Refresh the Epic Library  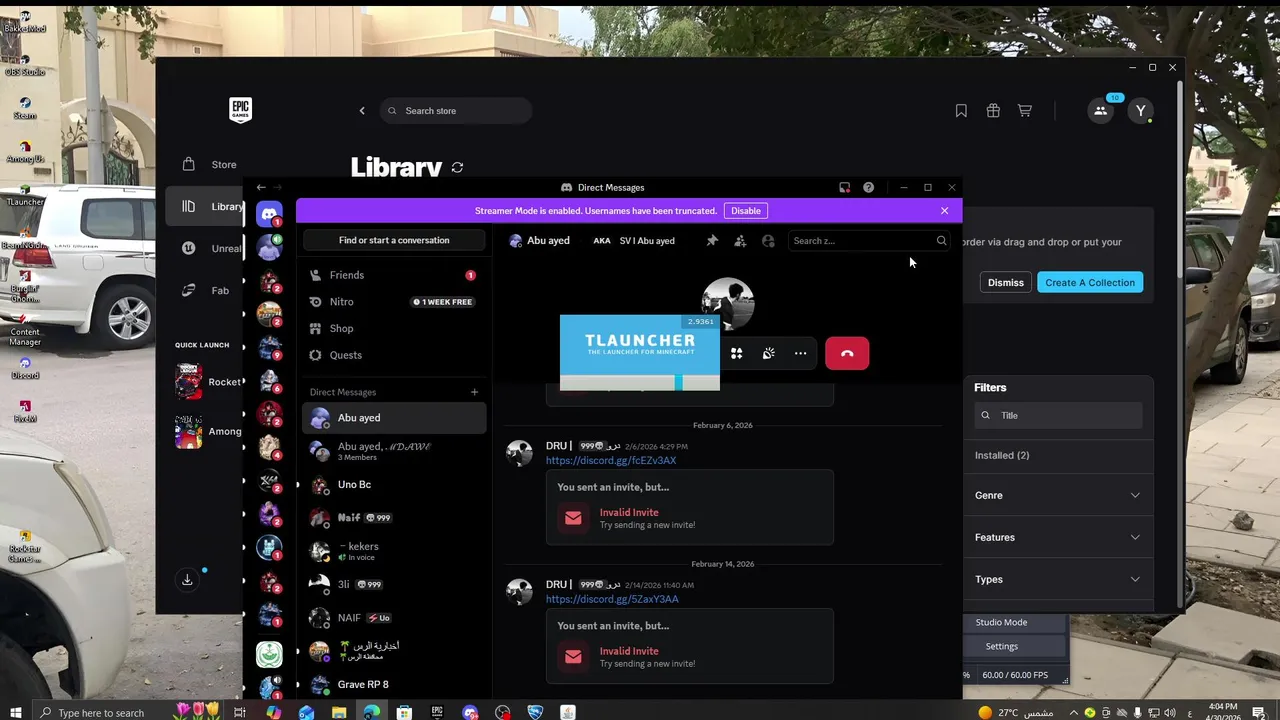point(457,168)
